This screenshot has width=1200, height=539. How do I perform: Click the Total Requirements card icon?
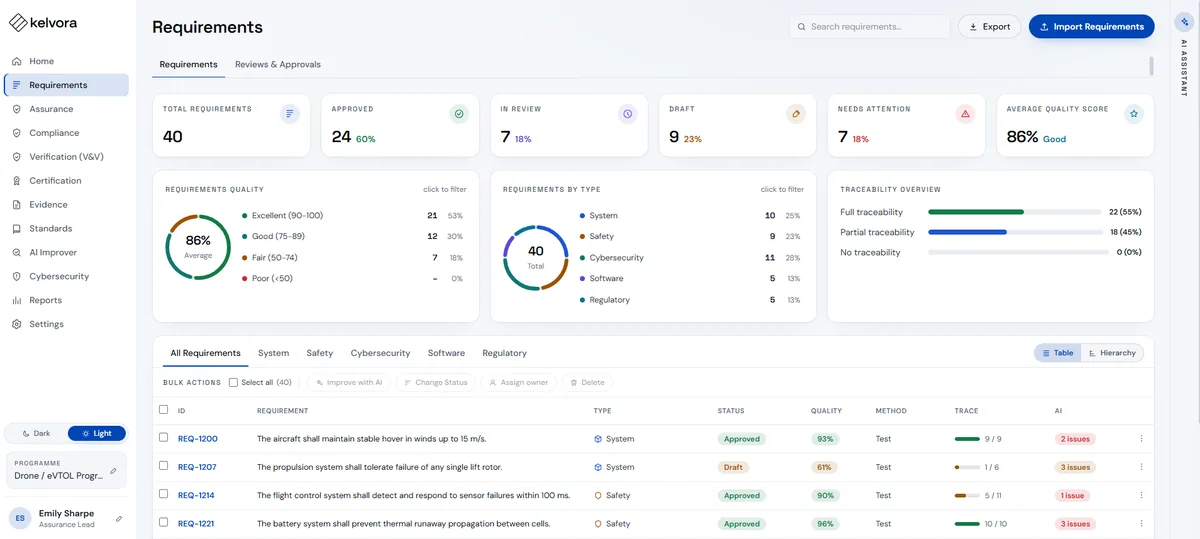click(290, 114)
